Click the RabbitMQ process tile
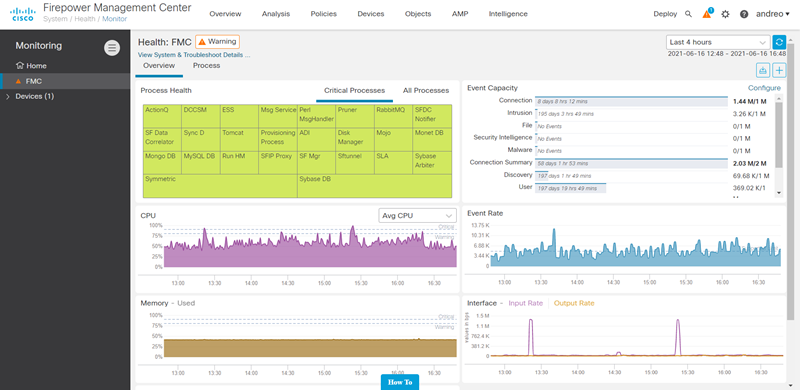This screenshot has width=800, height=390. coord(393,116)
